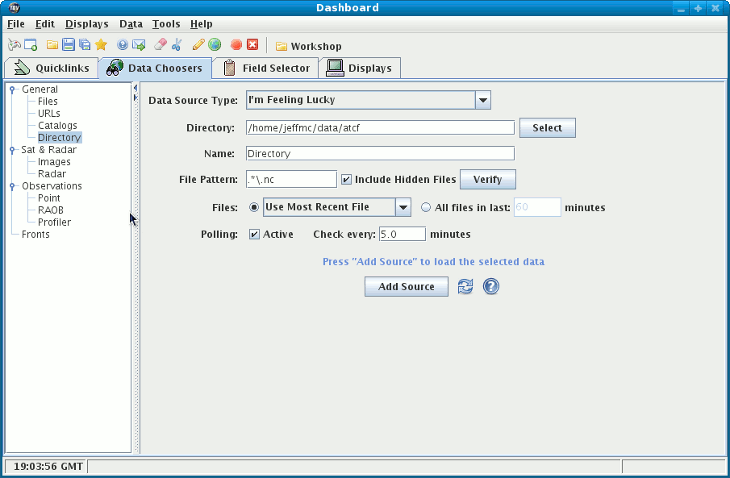
Task: Collapse the Sat & Radar tree node
Action: 12,150
